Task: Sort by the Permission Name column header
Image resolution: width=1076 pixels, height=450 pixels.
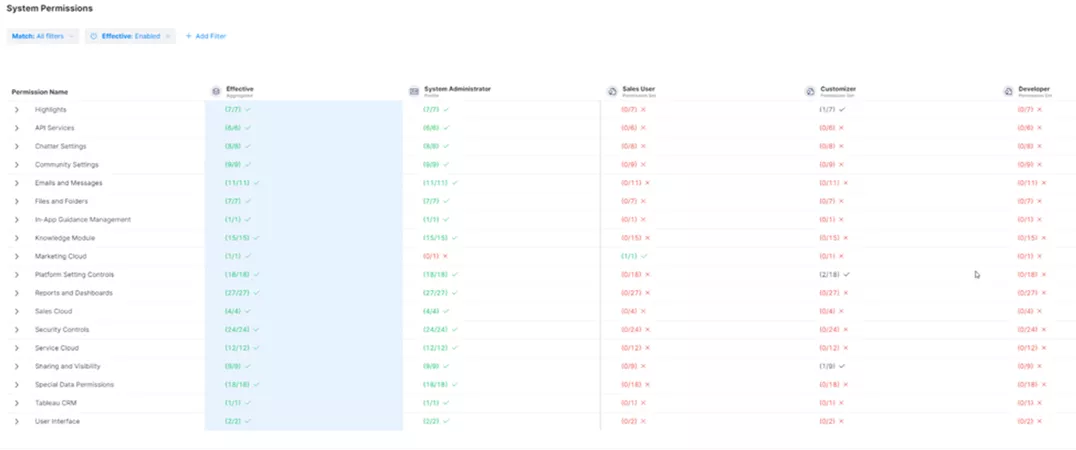Action: click(x=40, y=92)
